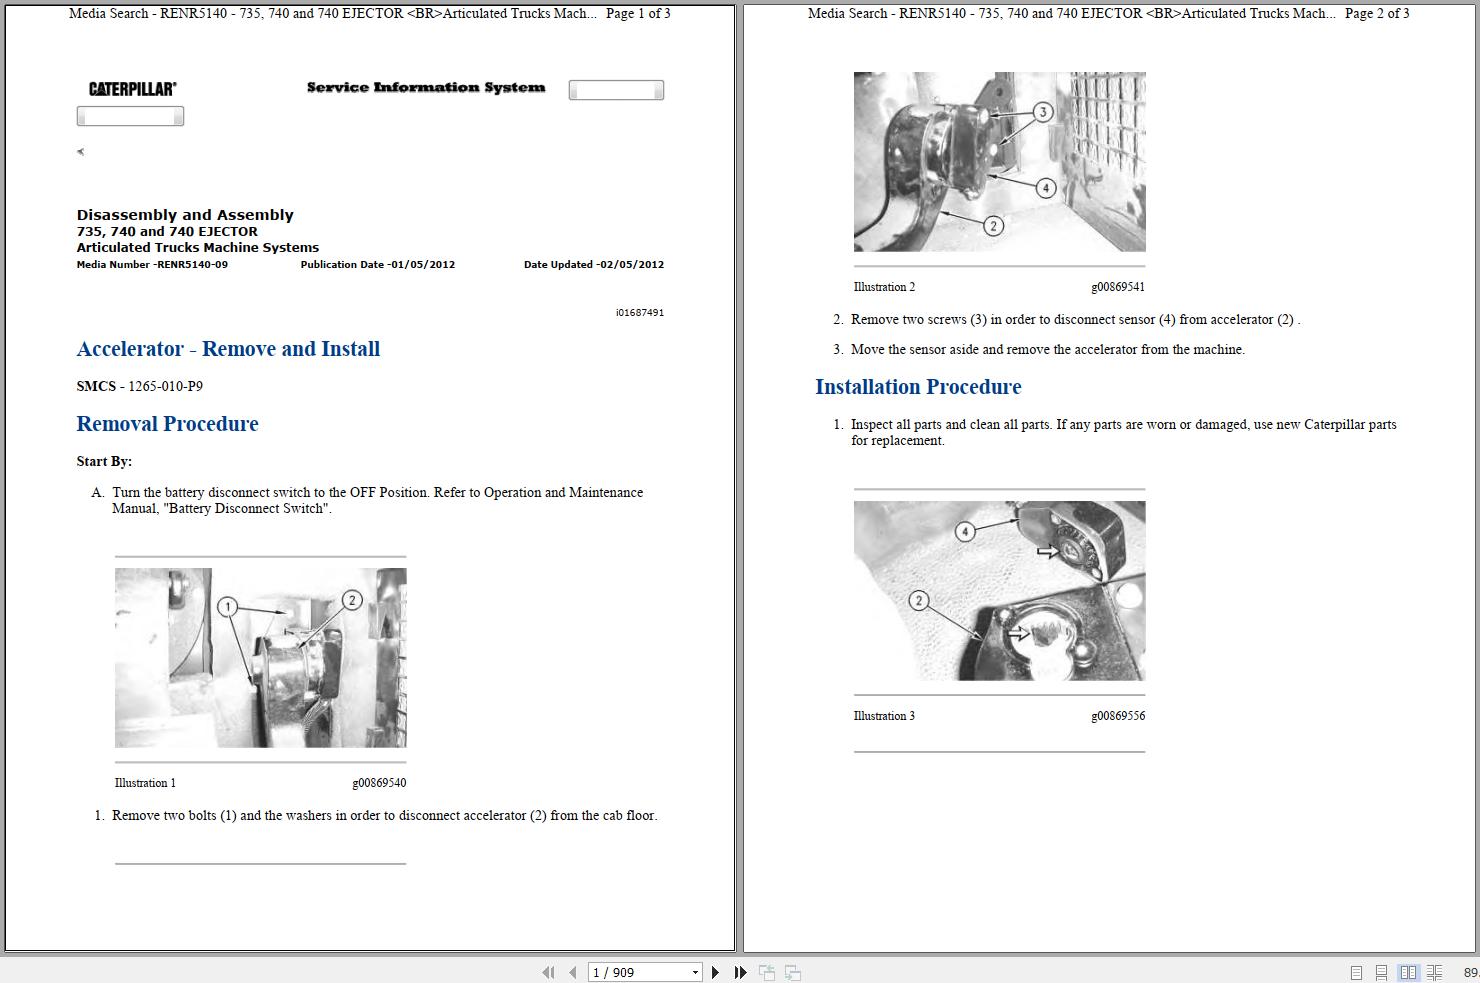Click Illustration 1 photo of accelerator
This screenshot has height=983, width=1480.
(x=260, y=658)
